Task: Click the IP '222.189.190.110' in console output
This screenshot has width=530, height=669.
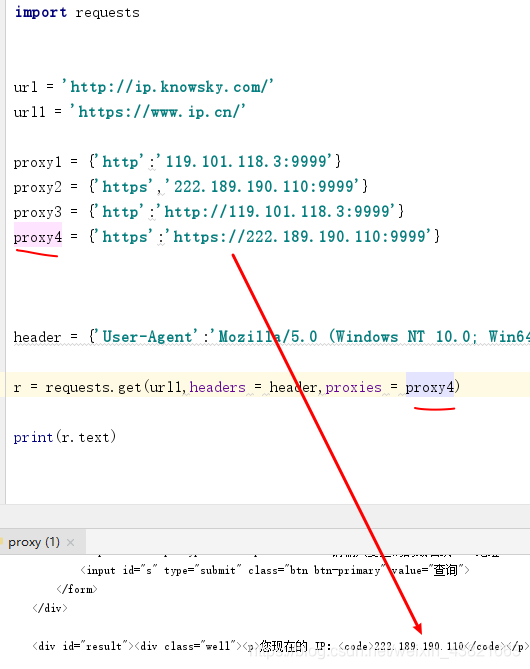Action: tap(419, 646)
